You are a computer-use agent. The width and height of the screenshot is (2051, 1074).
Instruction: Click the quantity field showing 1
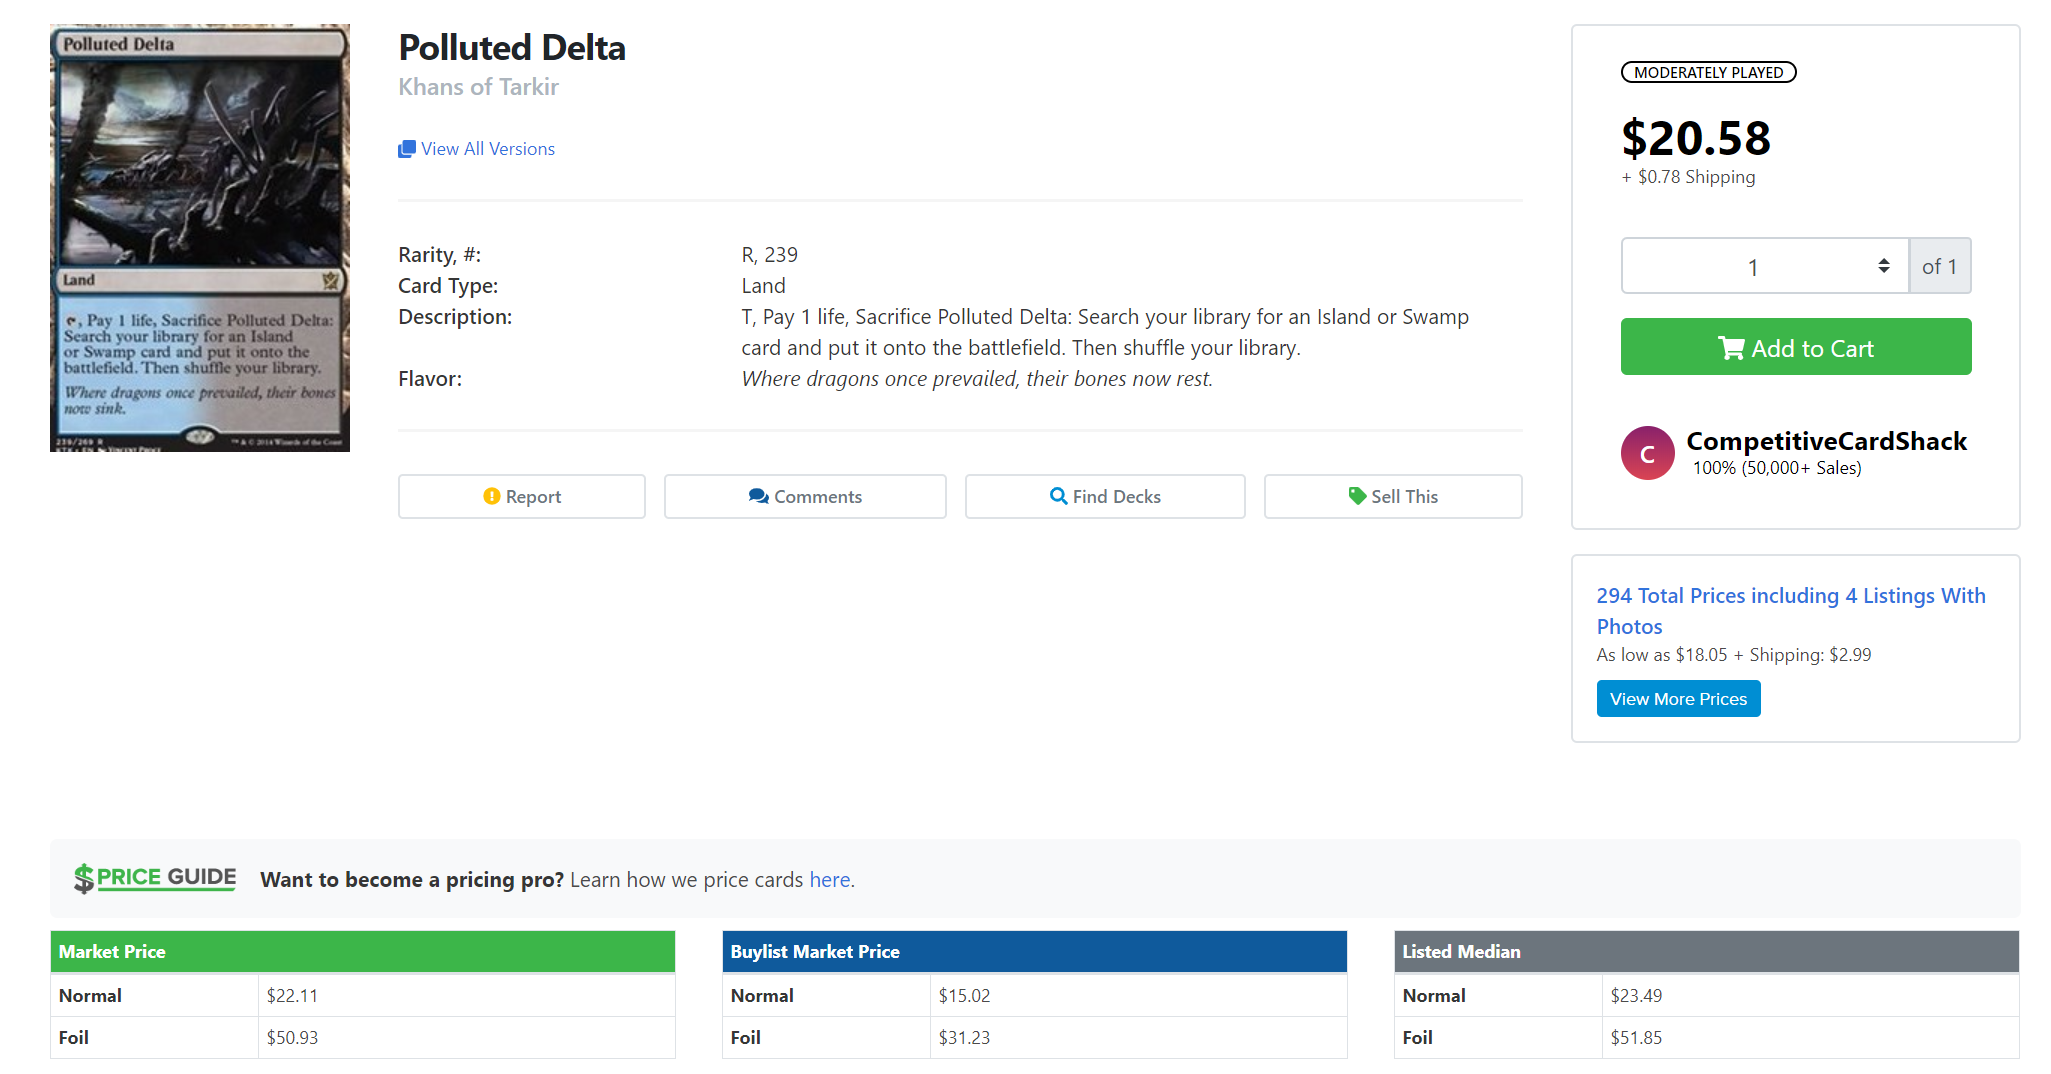[x=1752, y=267]
